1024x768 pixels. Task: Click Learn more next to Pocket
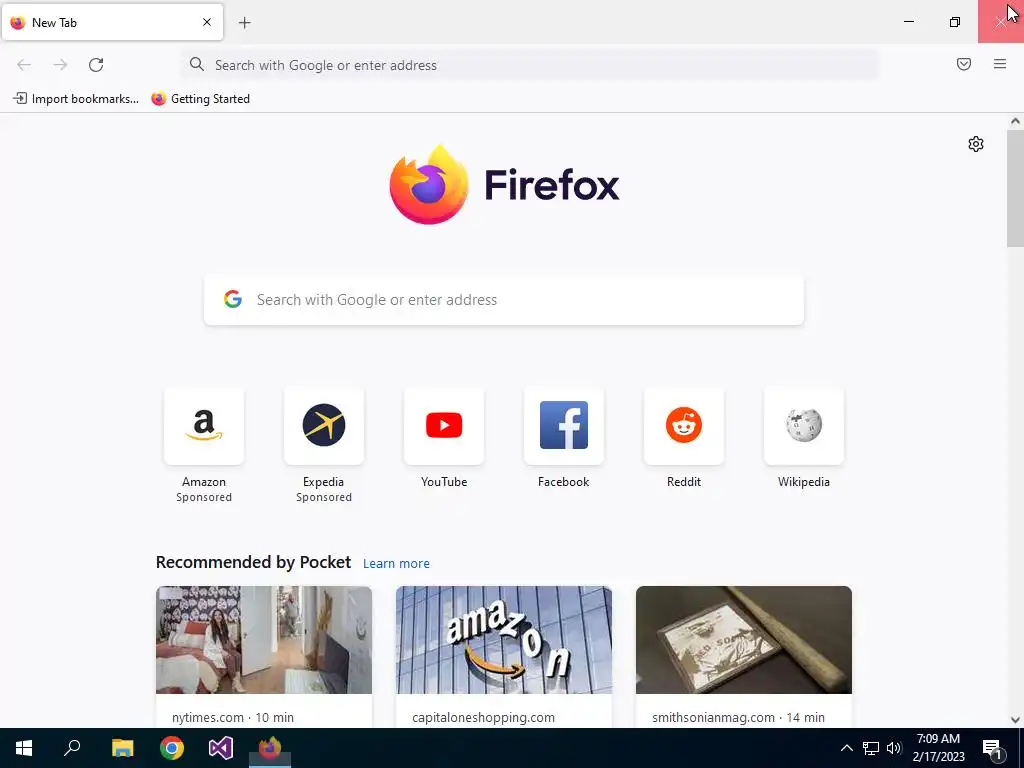396,564
